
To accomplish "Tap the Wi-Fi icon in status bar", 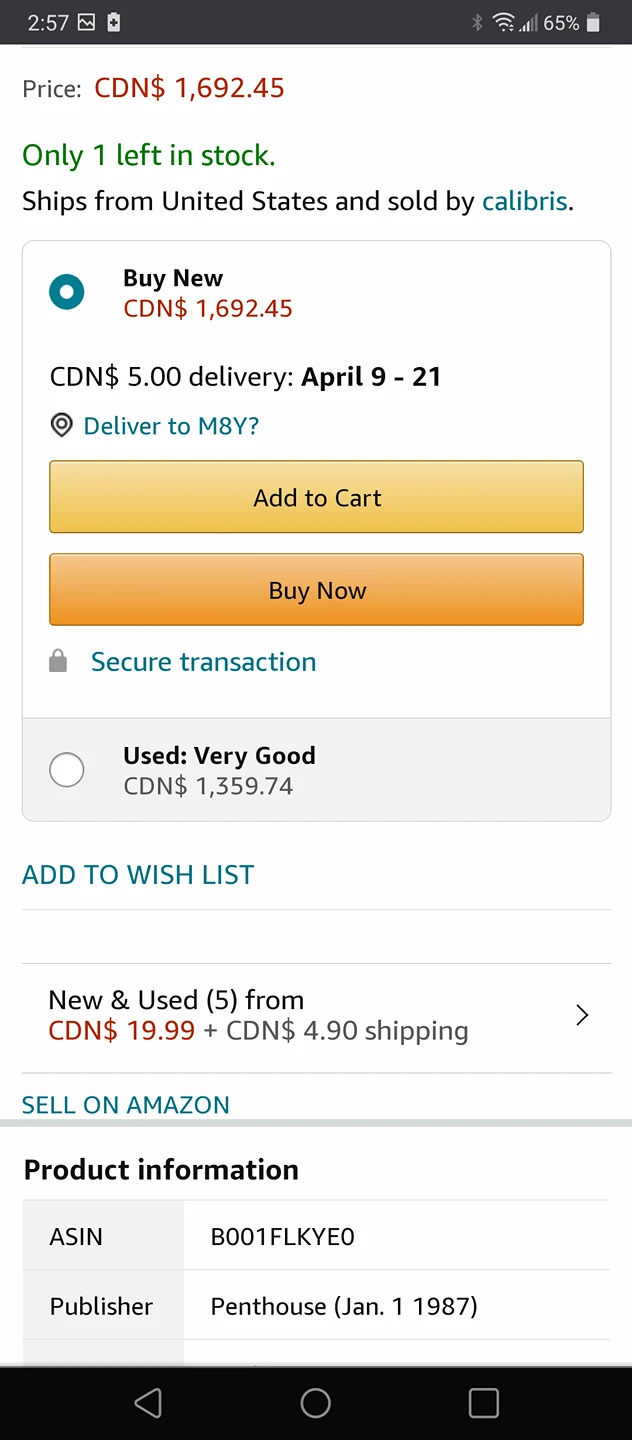I will [505, 23].
